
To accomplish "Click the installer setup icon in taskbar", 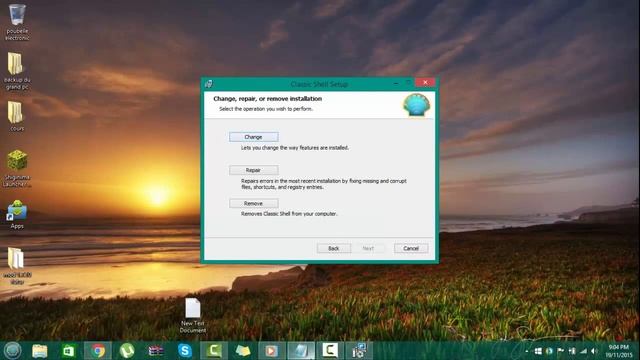I will pos(359,351).
